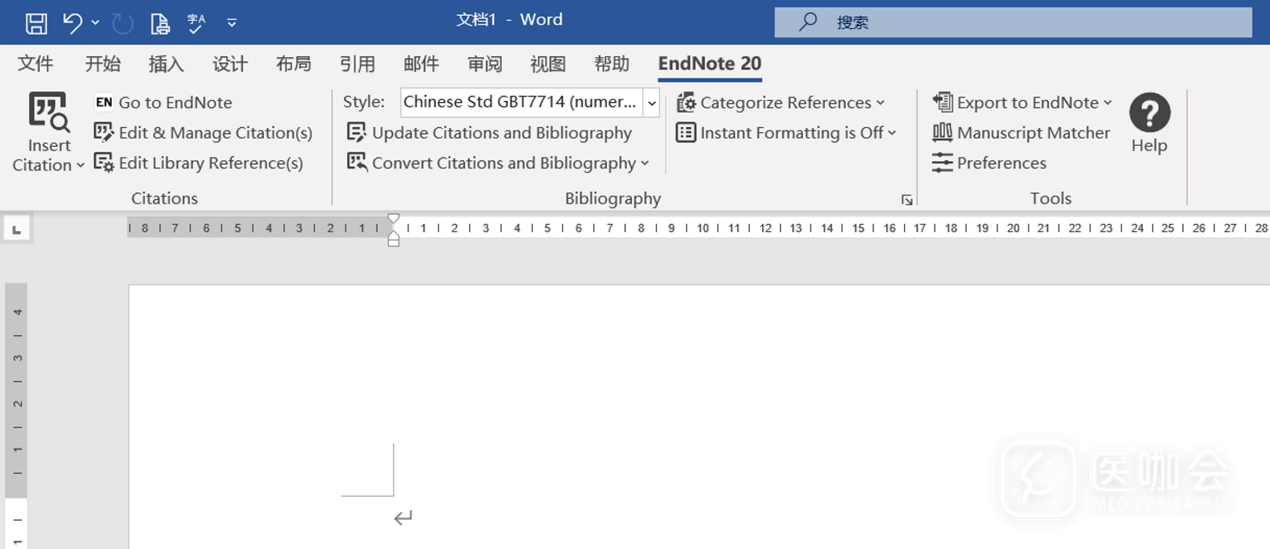Launch Manuscript Matcher tool

pyautogui.click(x=1021, y=133)
